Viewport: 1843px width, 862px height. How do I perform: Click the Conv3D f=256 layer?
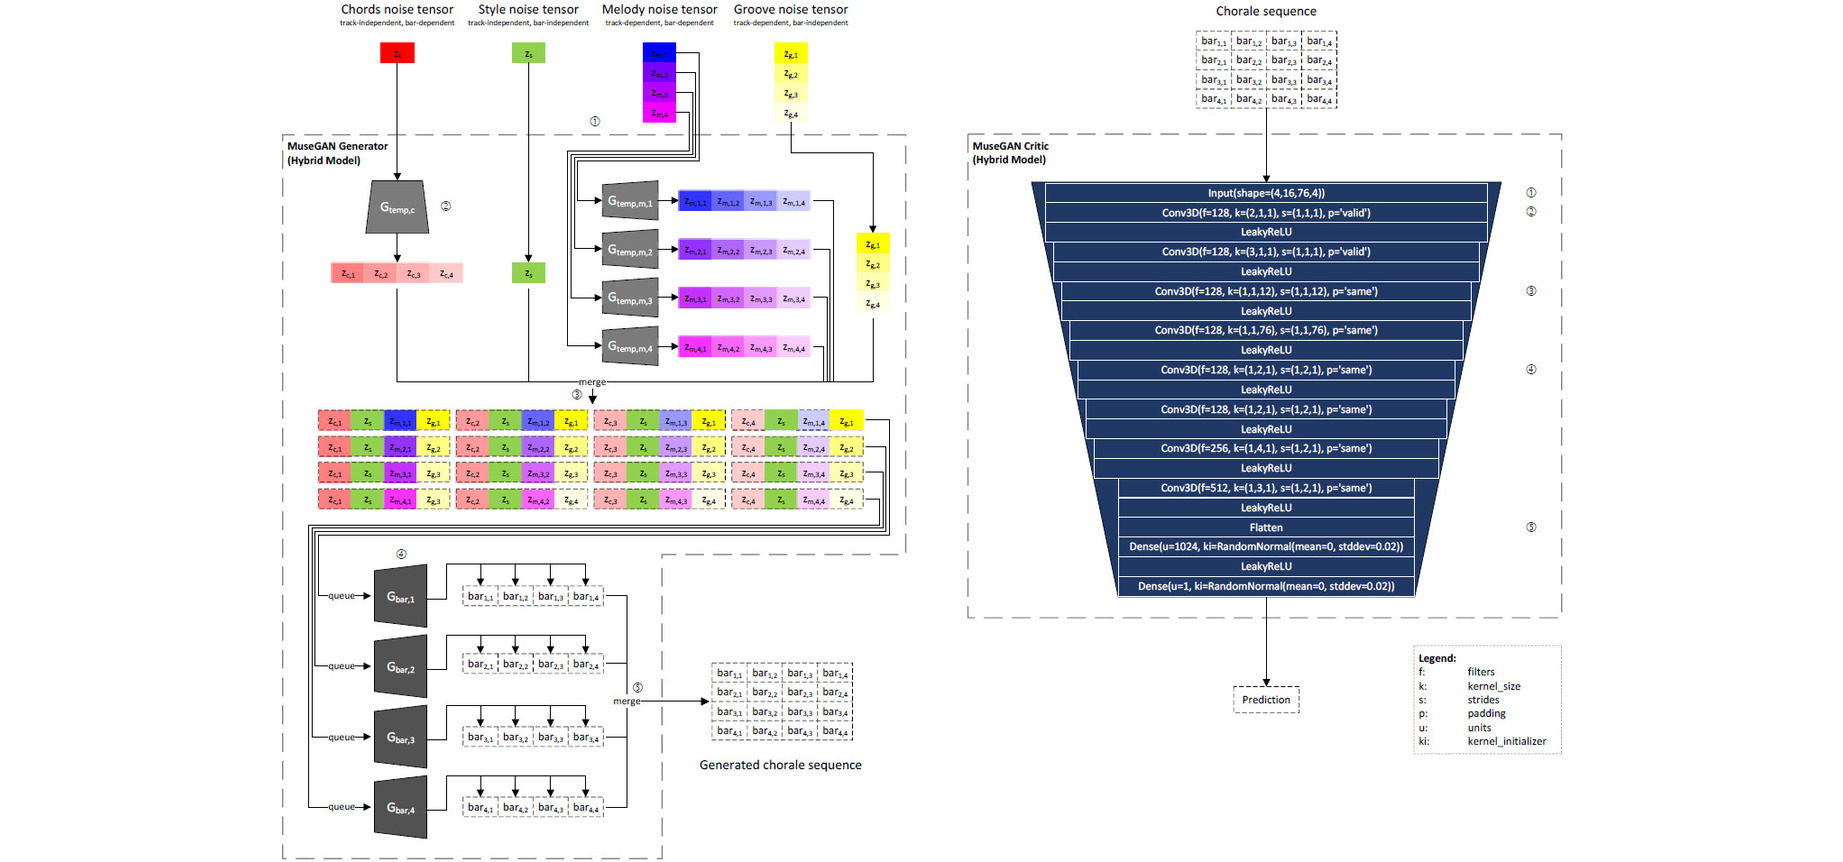point(1266,448)
